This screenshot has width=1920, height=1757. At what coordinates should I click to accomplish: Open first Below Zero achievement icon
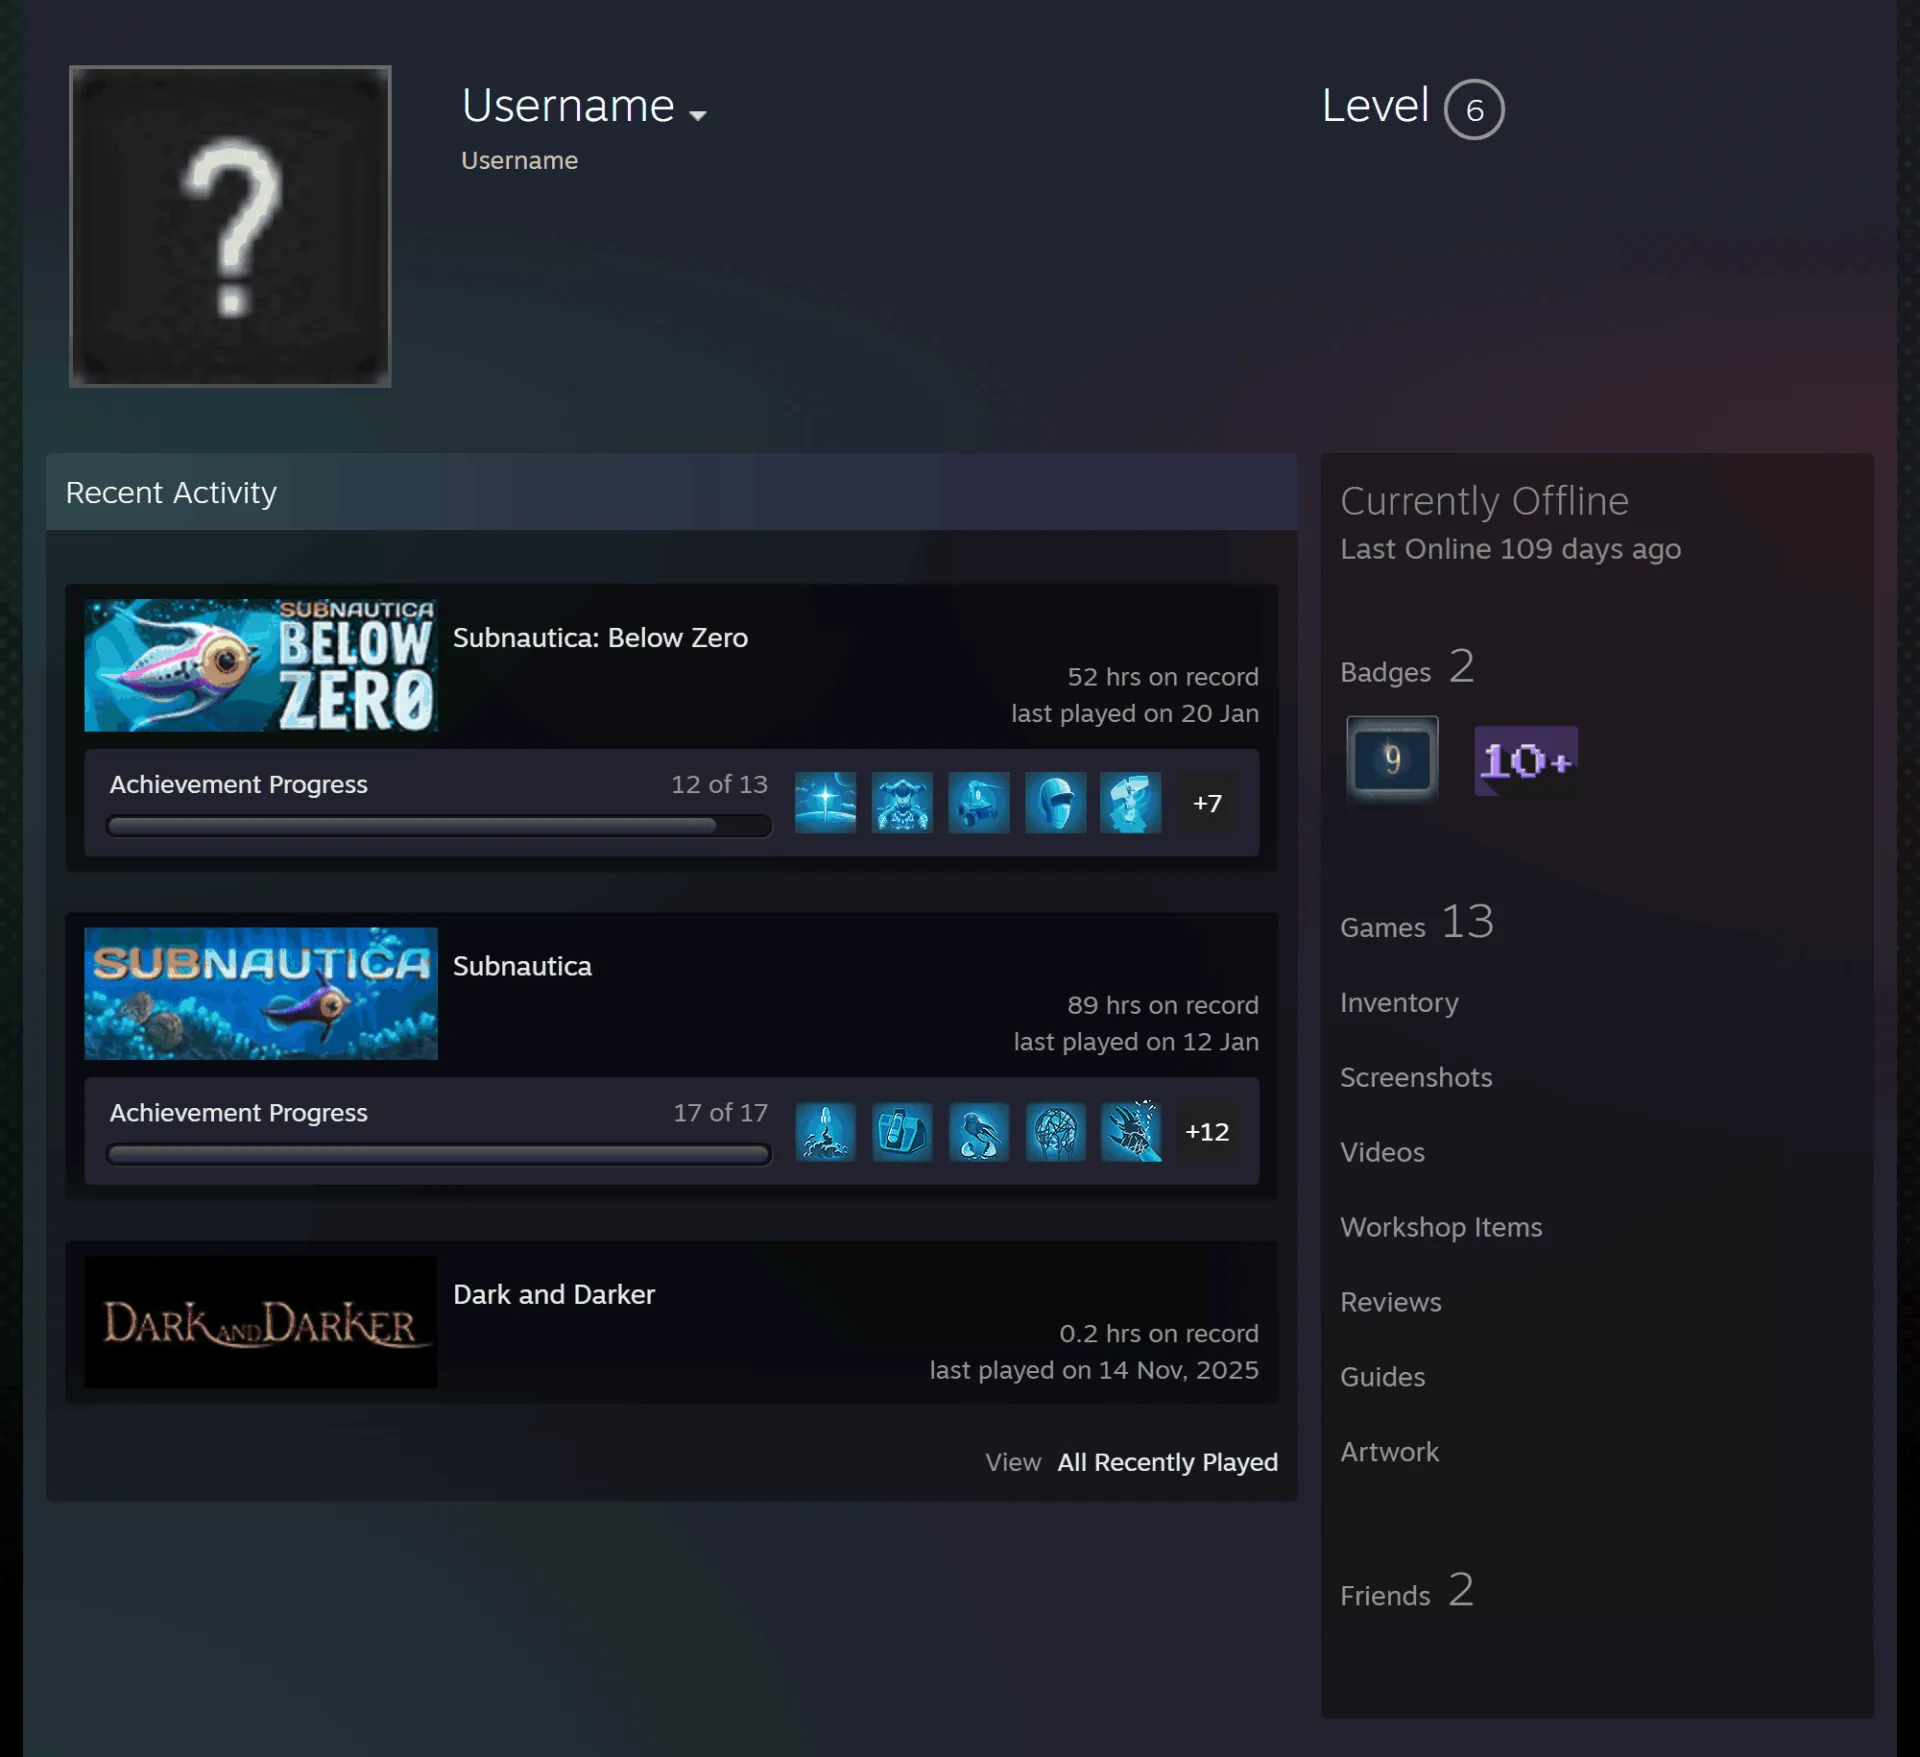(x=825, y=802)
